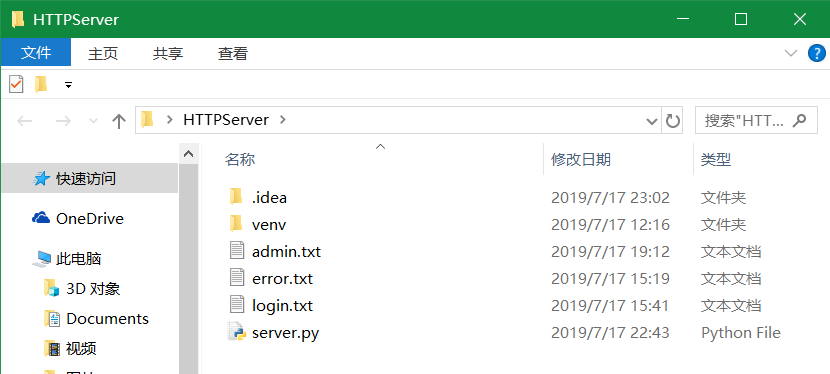Open the 文件 ribbon tab

coord(36,53)
